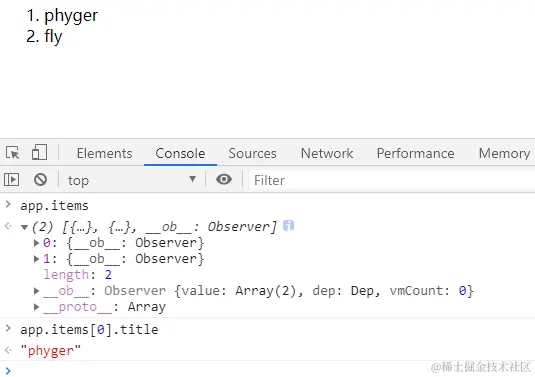Viewport: 535px width, 377px height.
Task: Toggle the device toolbar icon
Action: (39, 152)
